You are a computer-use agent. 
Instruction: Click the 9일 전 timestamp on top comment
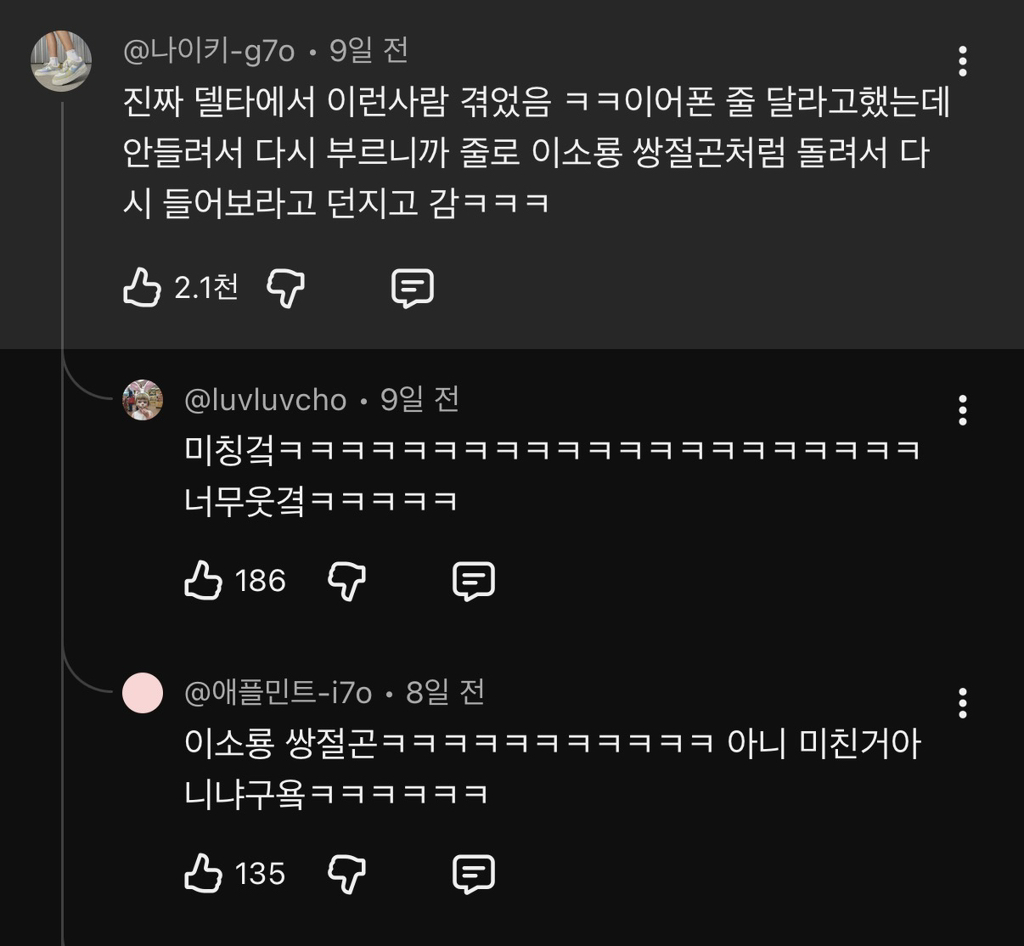point(369,51)
